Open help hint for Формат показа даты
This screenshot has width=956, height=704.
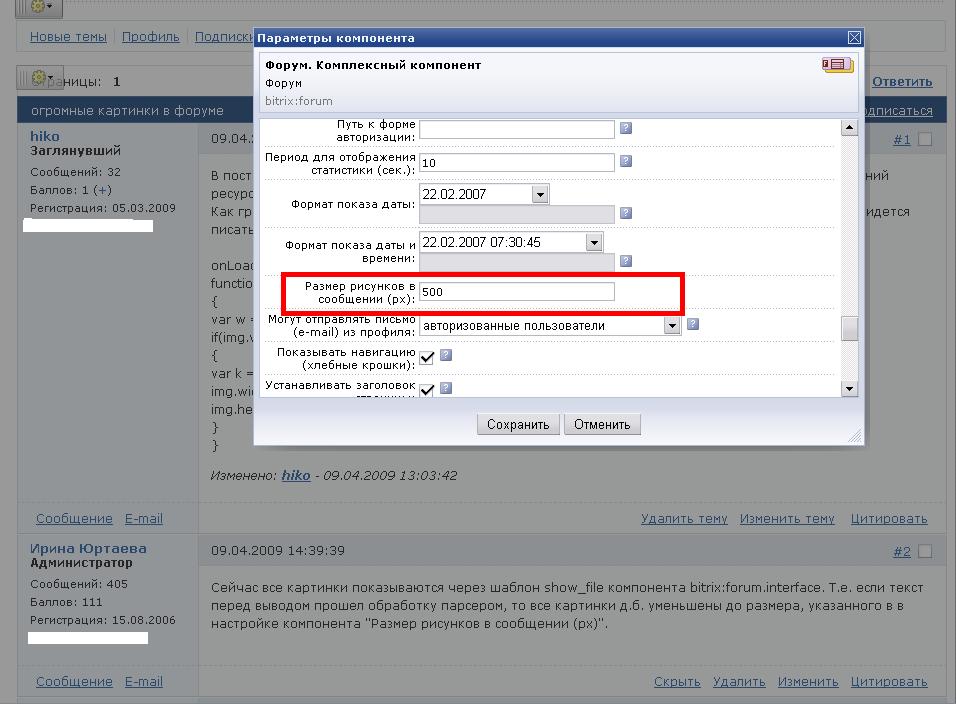[x=626, y=213]
